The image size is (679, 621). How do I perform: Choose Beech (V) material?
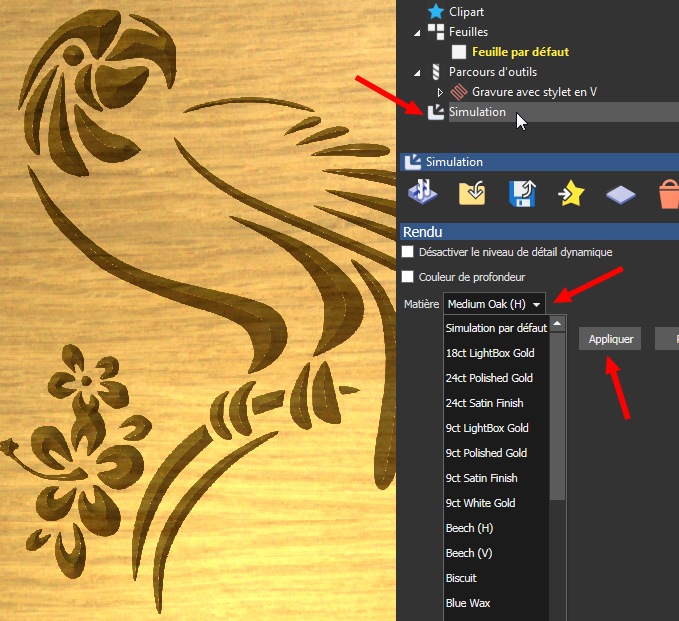tap(496, 553)
